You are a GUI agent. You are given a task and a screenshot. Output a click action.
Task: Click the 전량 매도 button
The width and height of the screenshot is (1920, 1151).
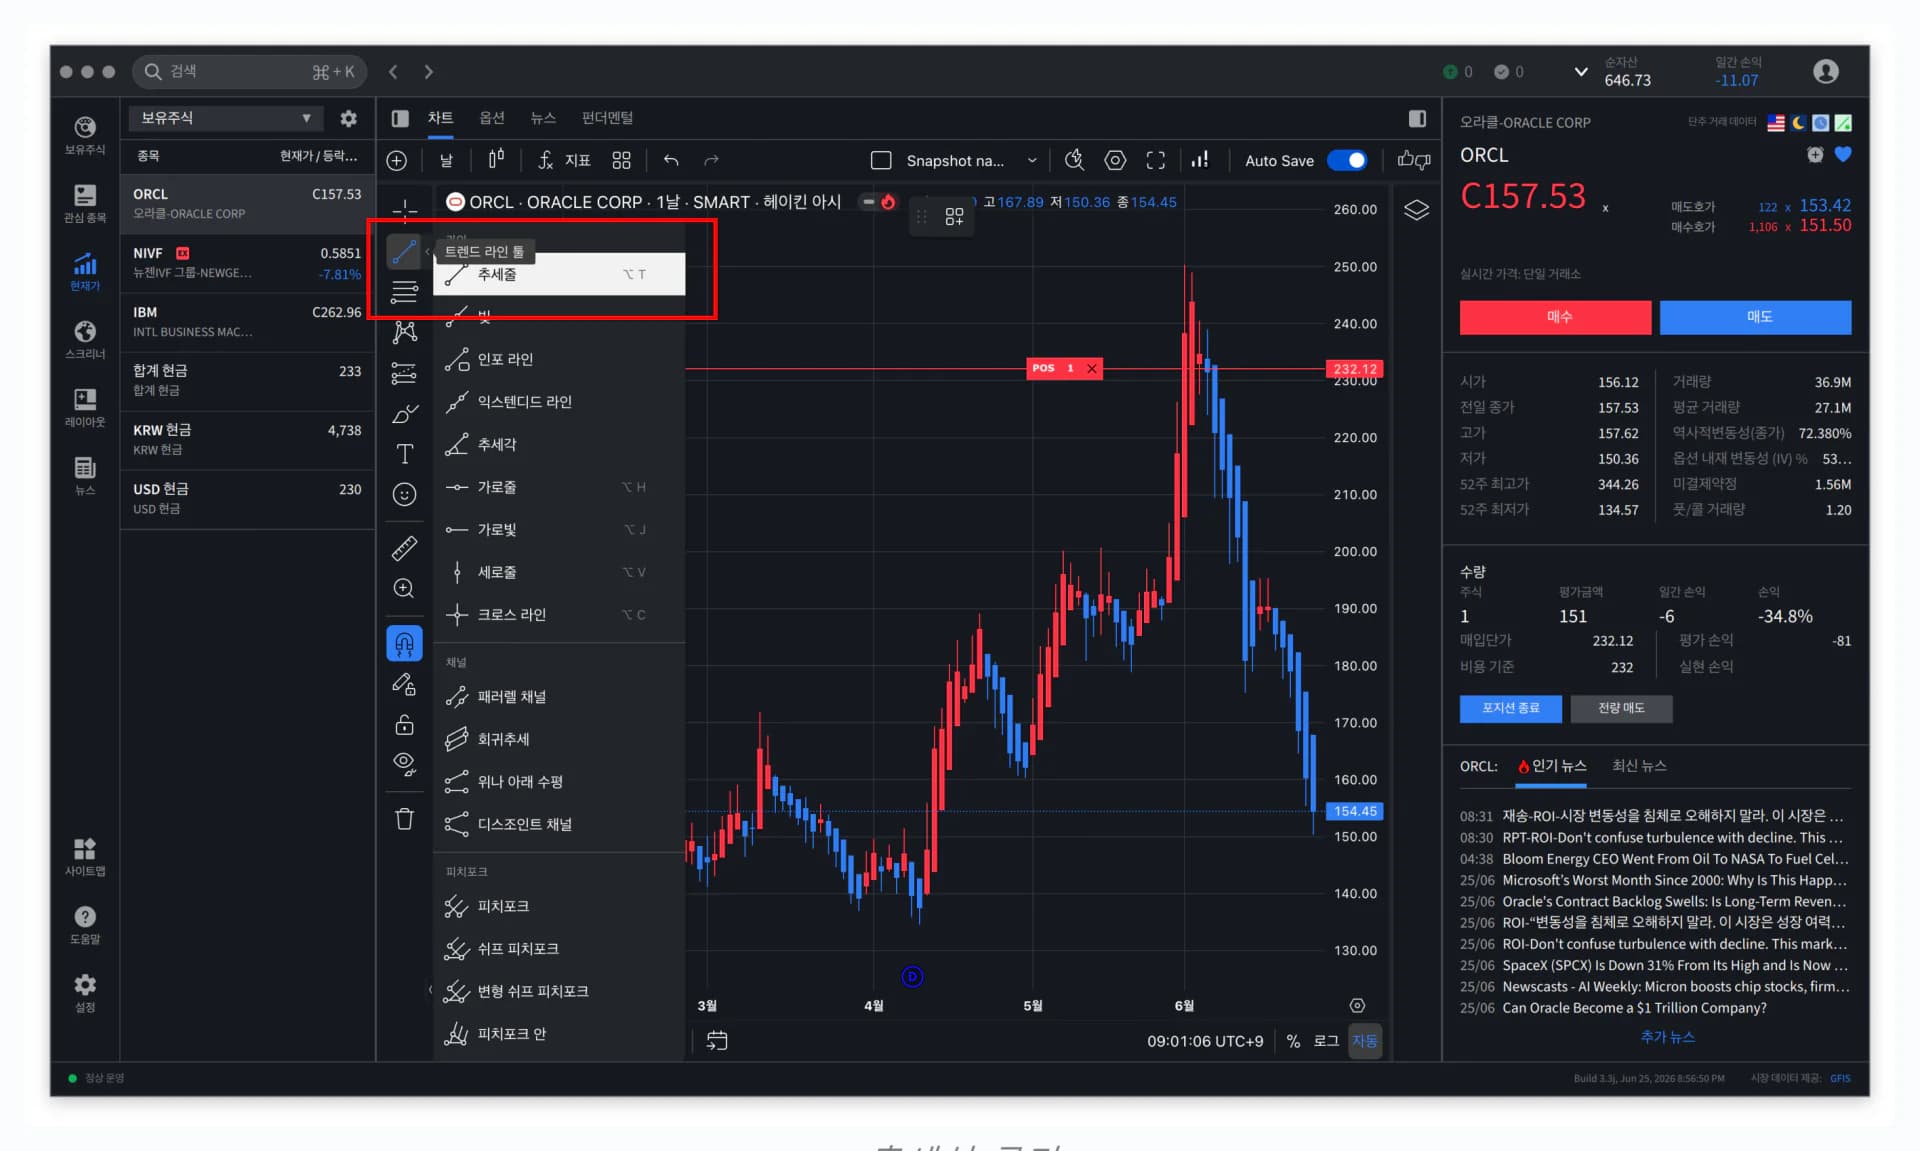[1621, 708]
